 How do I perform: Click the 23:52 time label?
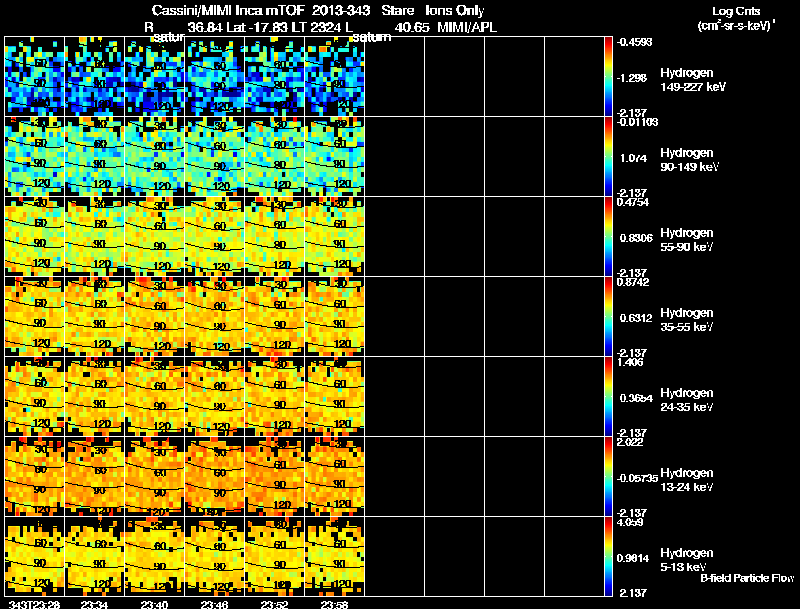[274, 604]
